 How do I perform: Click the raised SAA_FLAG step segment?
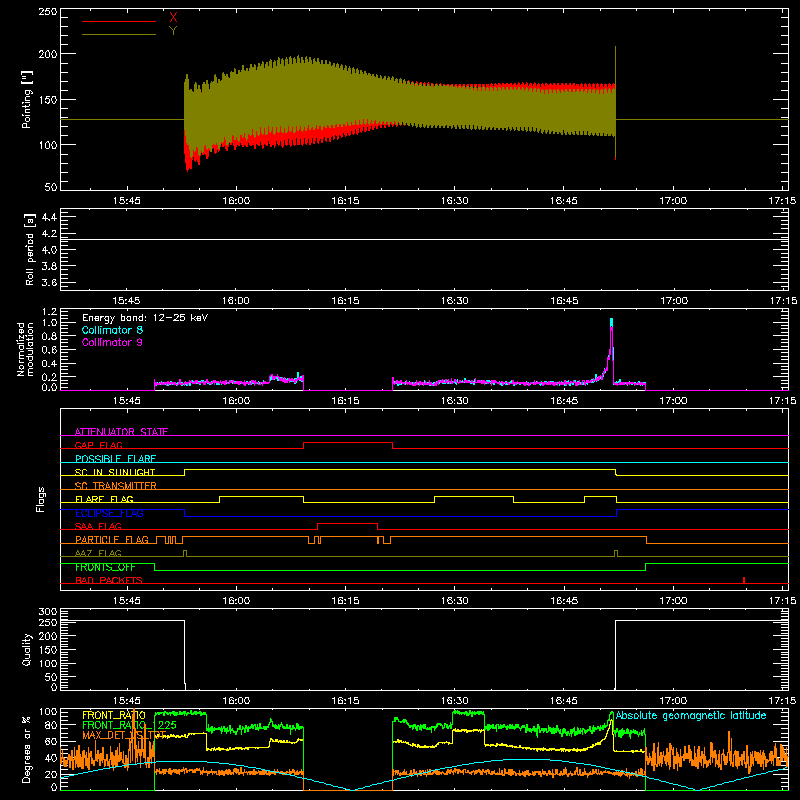(x=347, y=523)
